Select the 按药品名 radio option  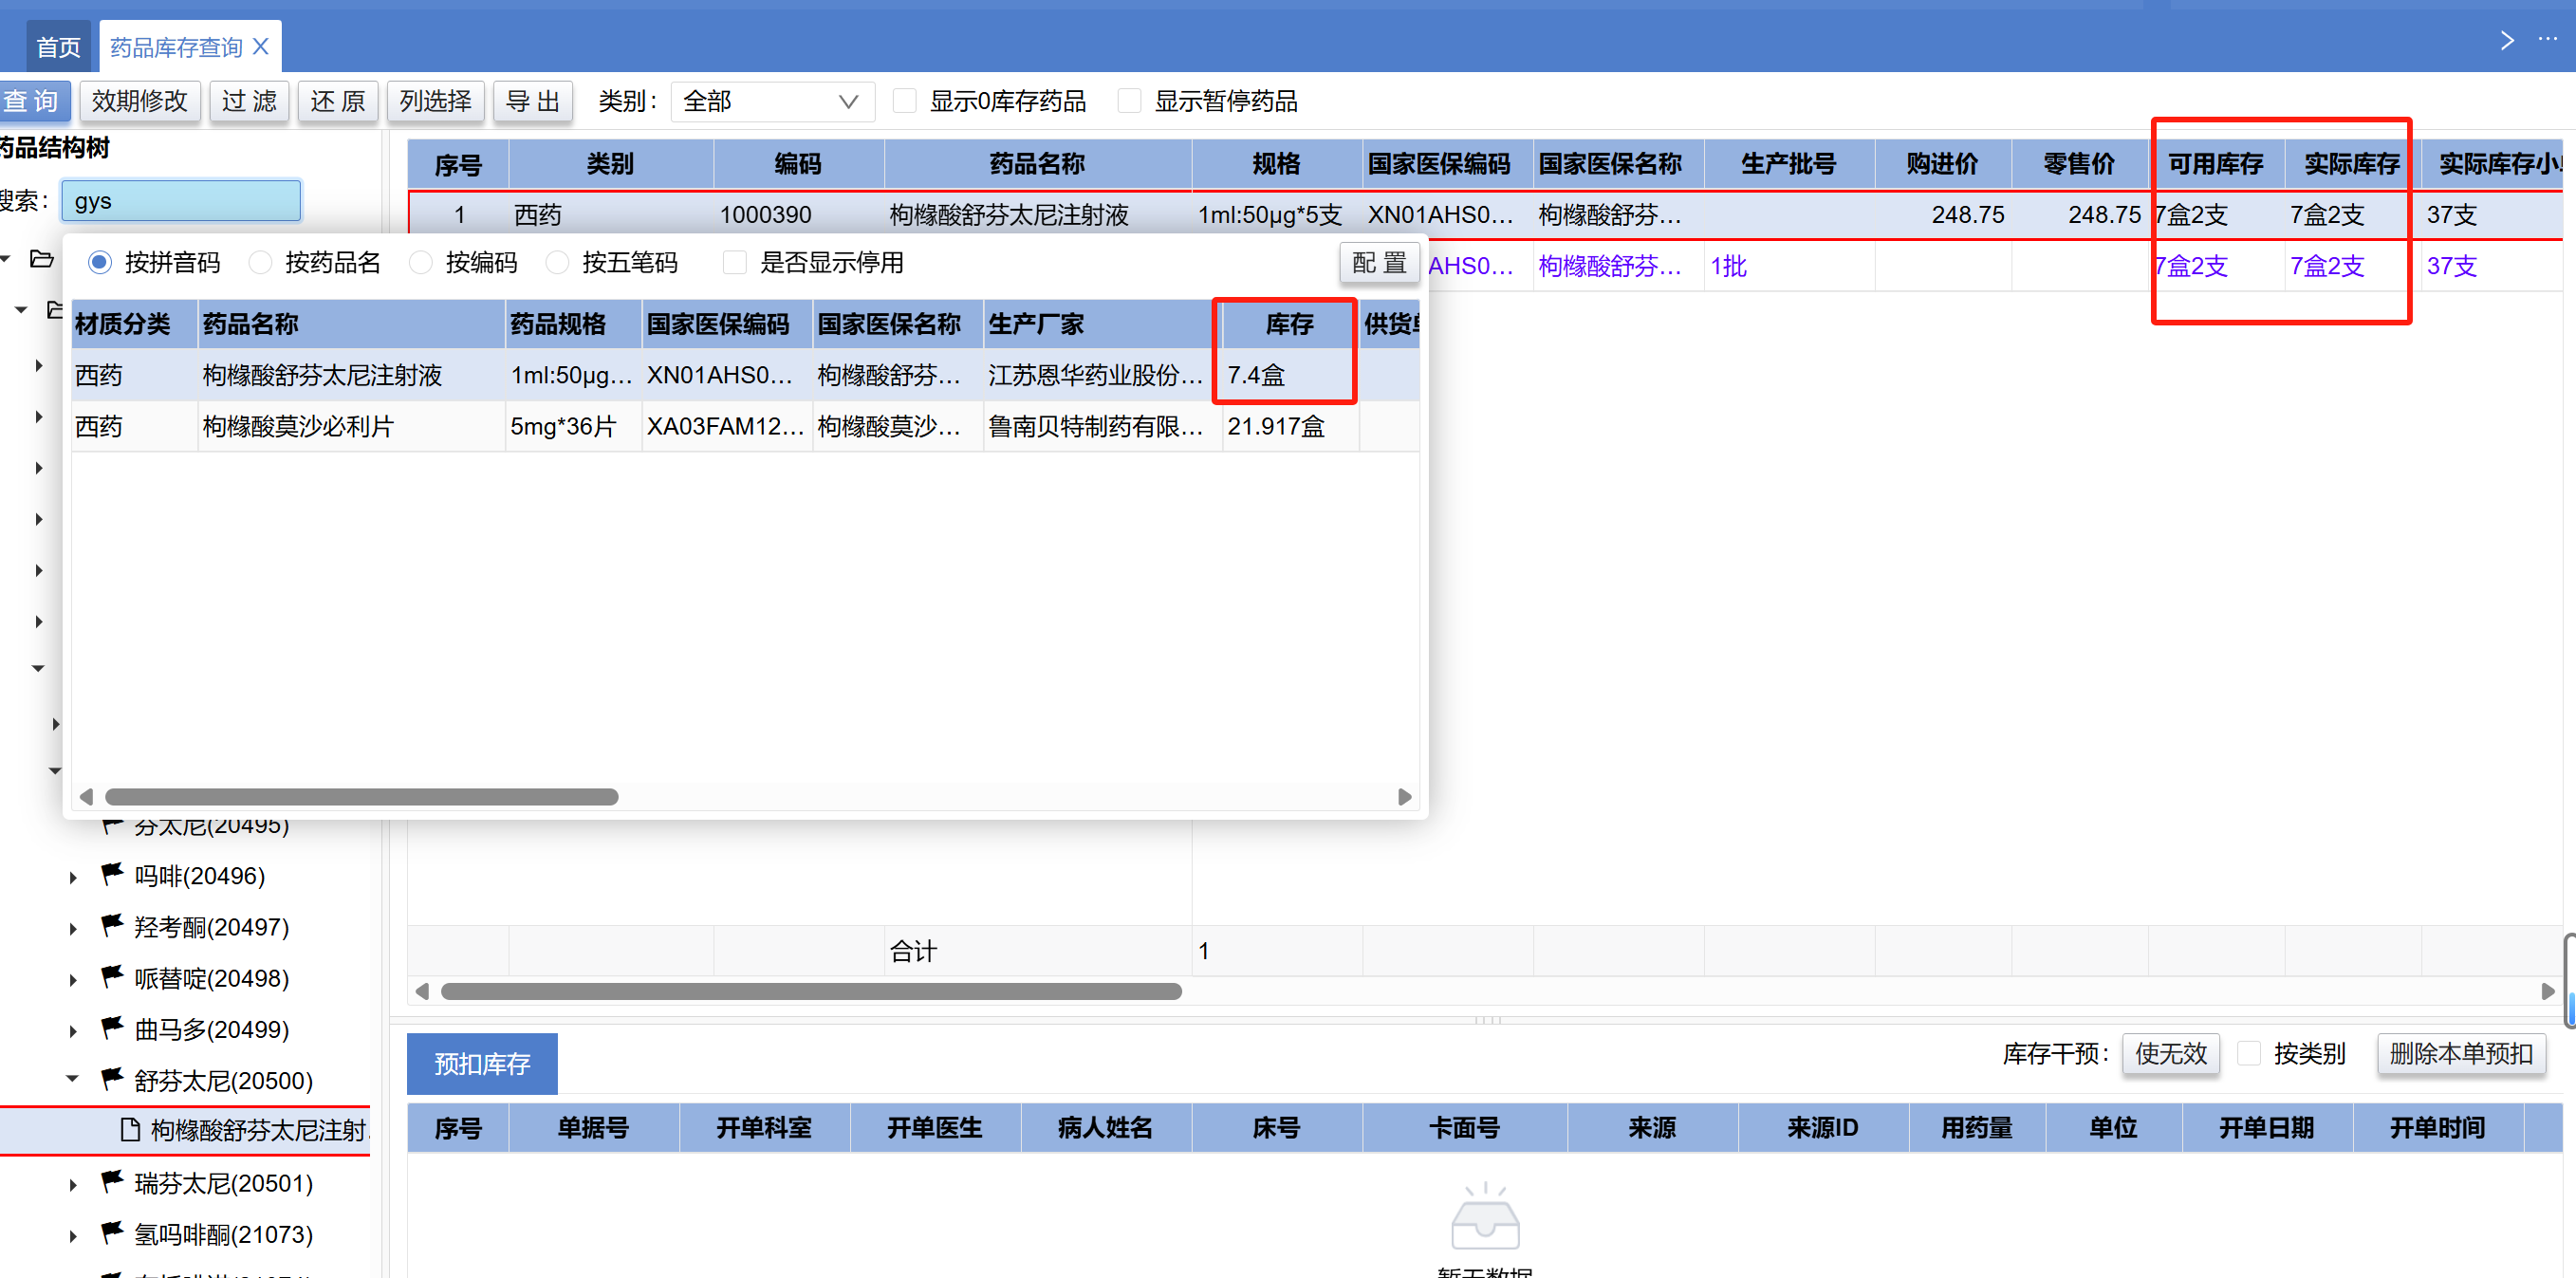[x=261, y=263]
